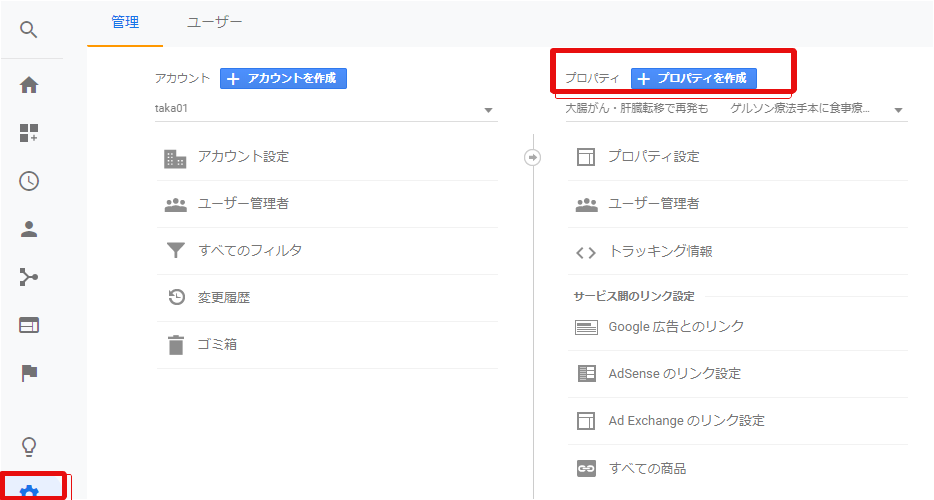The width and height of the screenshot is (934, 500).
Task: Expand the taka01 account dropdown
Action: pos(326,109)
